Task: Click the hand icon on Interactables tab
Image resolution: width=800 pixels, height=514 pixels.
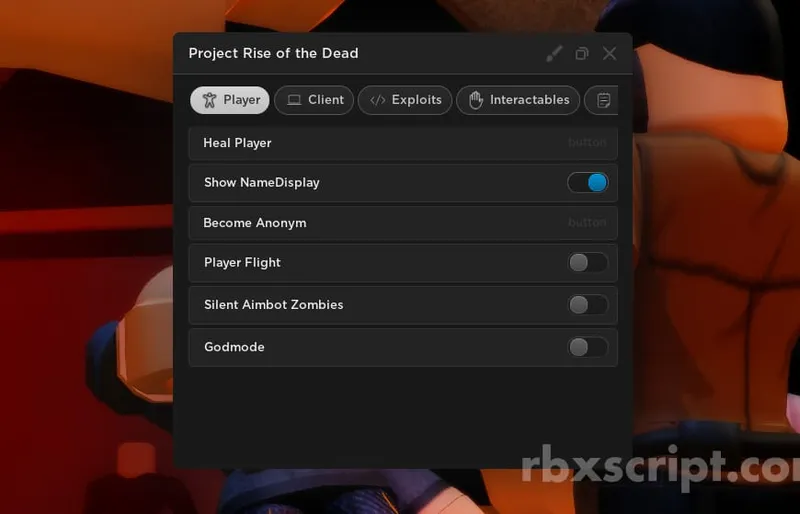Action: click(x=476, y=100)
